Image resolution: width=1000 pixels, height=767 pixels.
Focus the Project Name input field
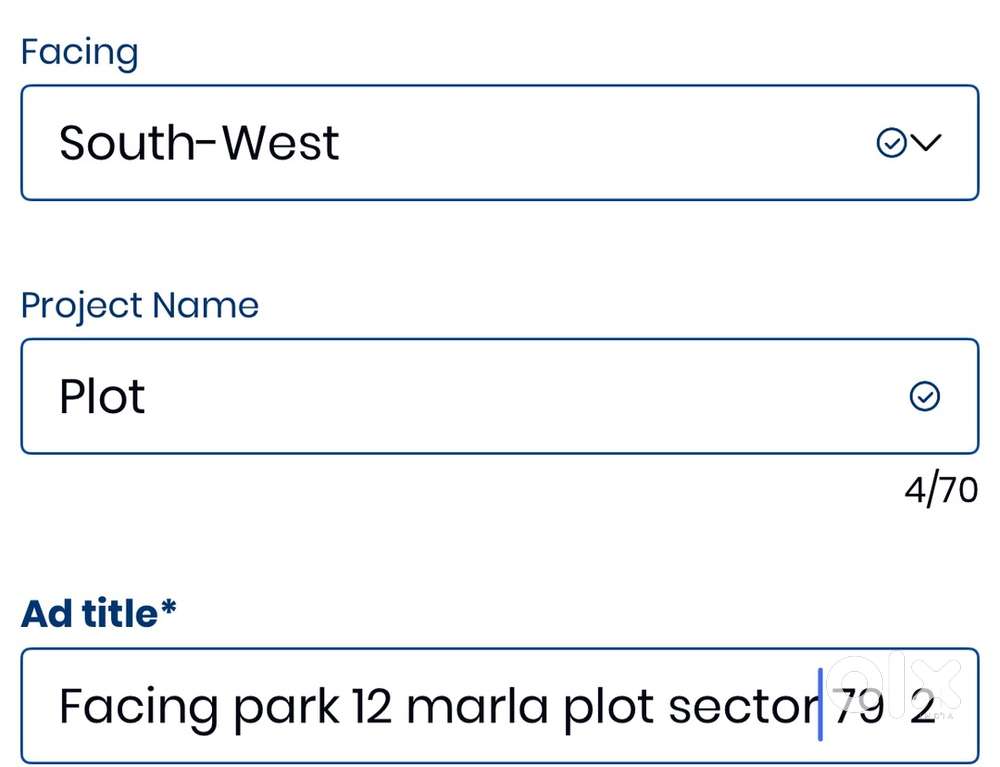[500, 397]
